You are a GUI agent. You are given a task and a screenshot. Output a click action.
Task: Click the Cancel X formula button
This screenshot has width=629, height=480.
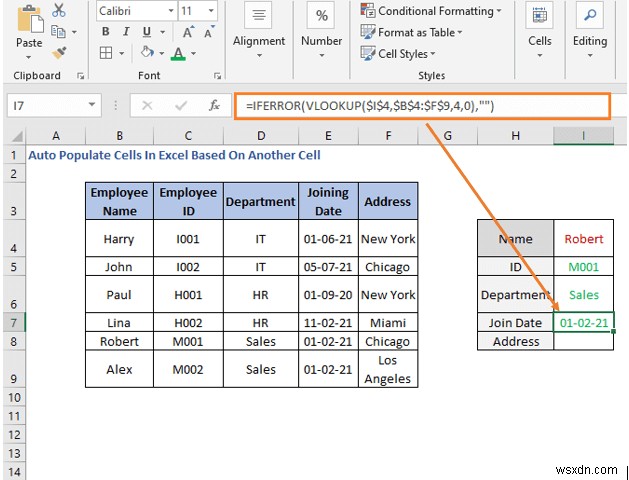click(x=147, y=106)
